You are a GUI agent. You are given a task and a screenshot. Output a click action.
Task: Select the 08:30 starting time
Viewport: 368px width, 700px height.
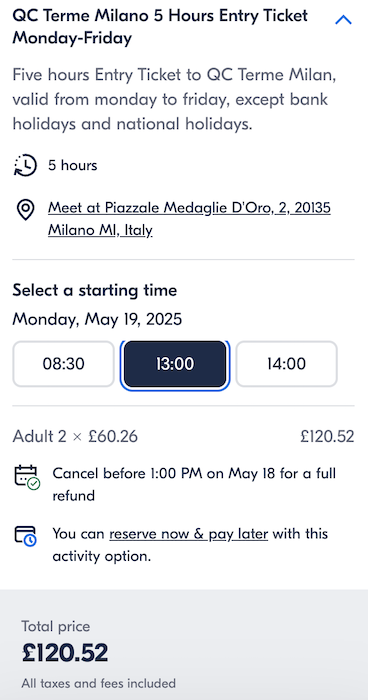(x=63, y=364)
